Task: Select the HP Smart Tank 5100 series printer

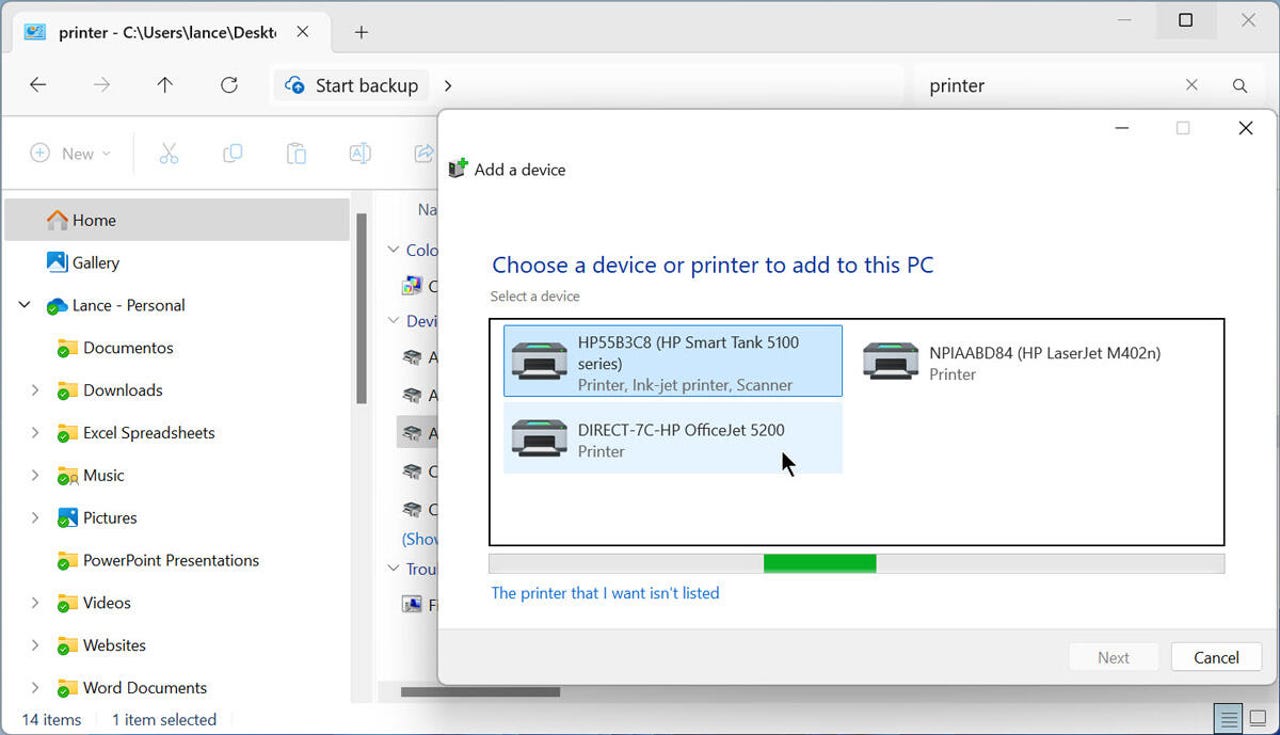Action: (x=673, y=361)
